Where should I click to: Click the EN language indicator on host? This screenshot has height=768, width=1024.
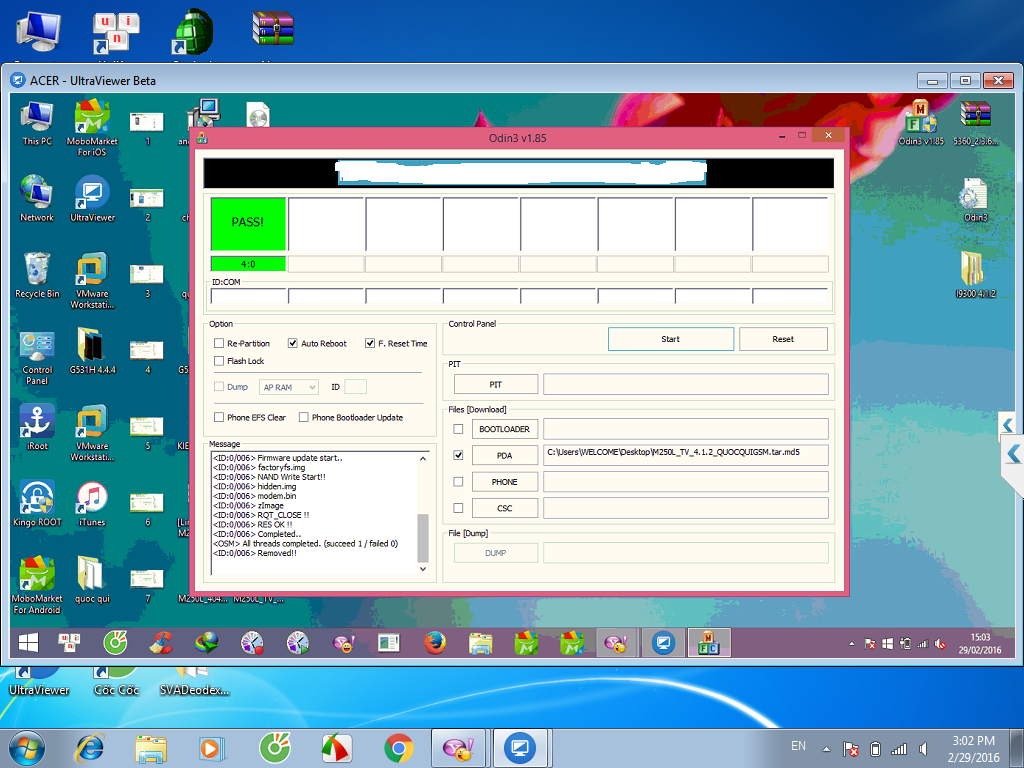pos(798,746)
